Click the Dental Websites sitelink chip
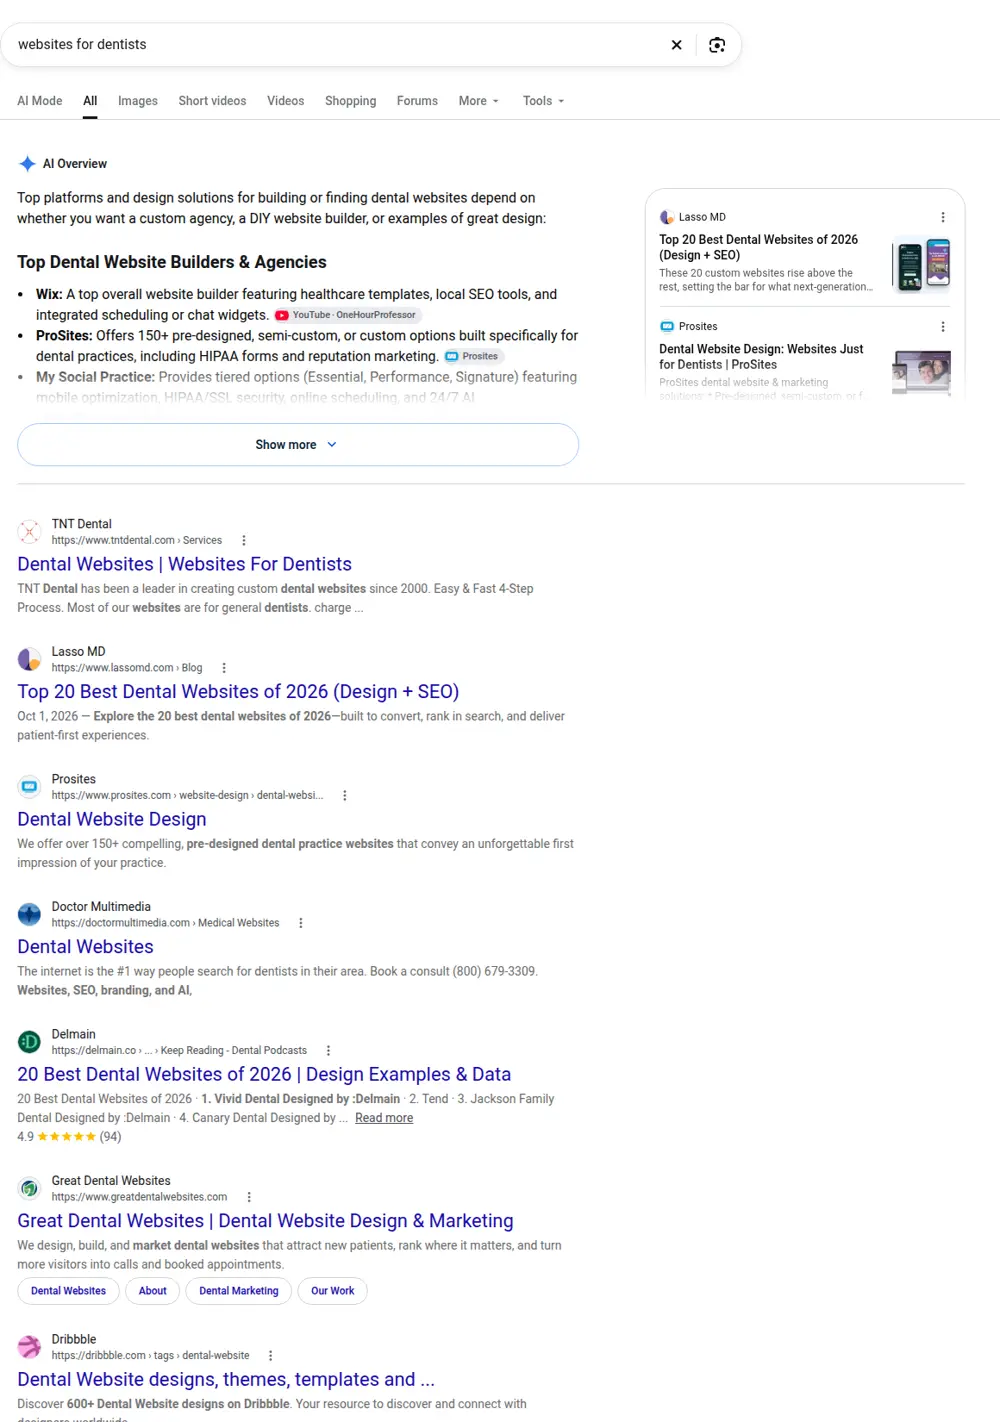Screen dimensions: 1000x1422 [x=68, y=1291]
